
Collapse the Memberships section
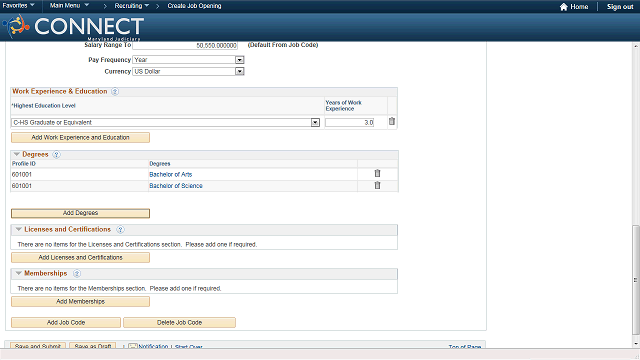tap(18, 273)
